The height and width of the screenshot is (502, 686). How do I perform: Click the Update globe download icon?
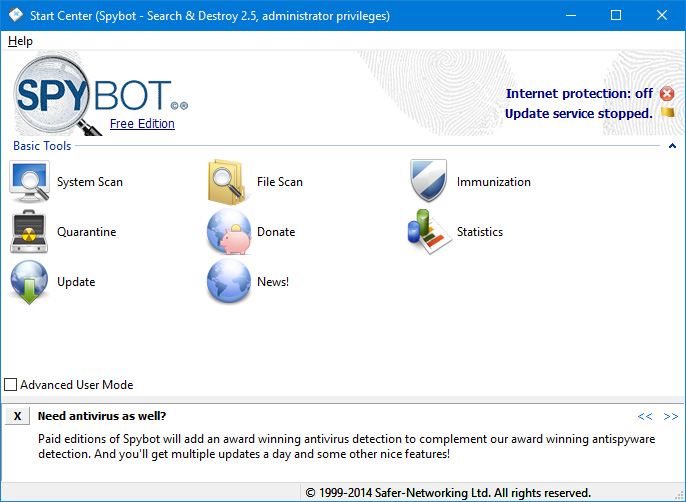29,282
